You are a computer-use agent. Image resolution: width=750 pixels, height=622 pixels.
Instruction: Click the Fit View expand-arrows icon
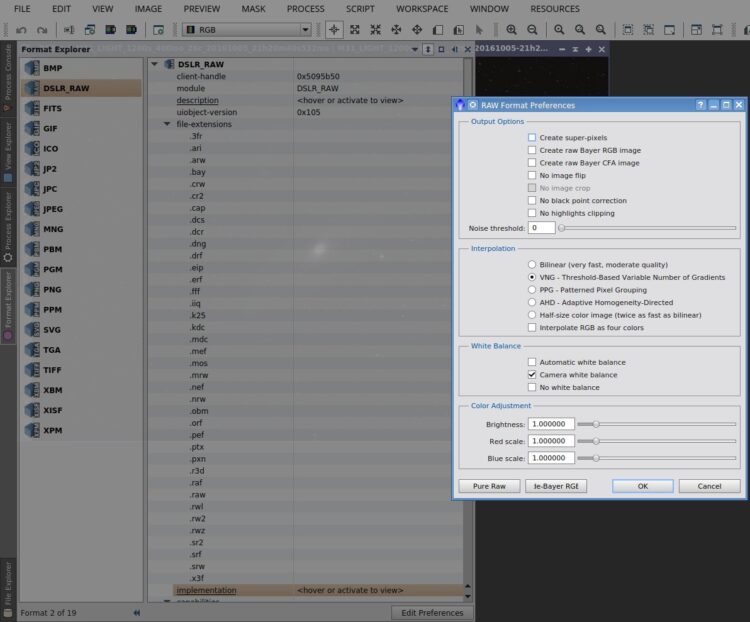(355, 30)
